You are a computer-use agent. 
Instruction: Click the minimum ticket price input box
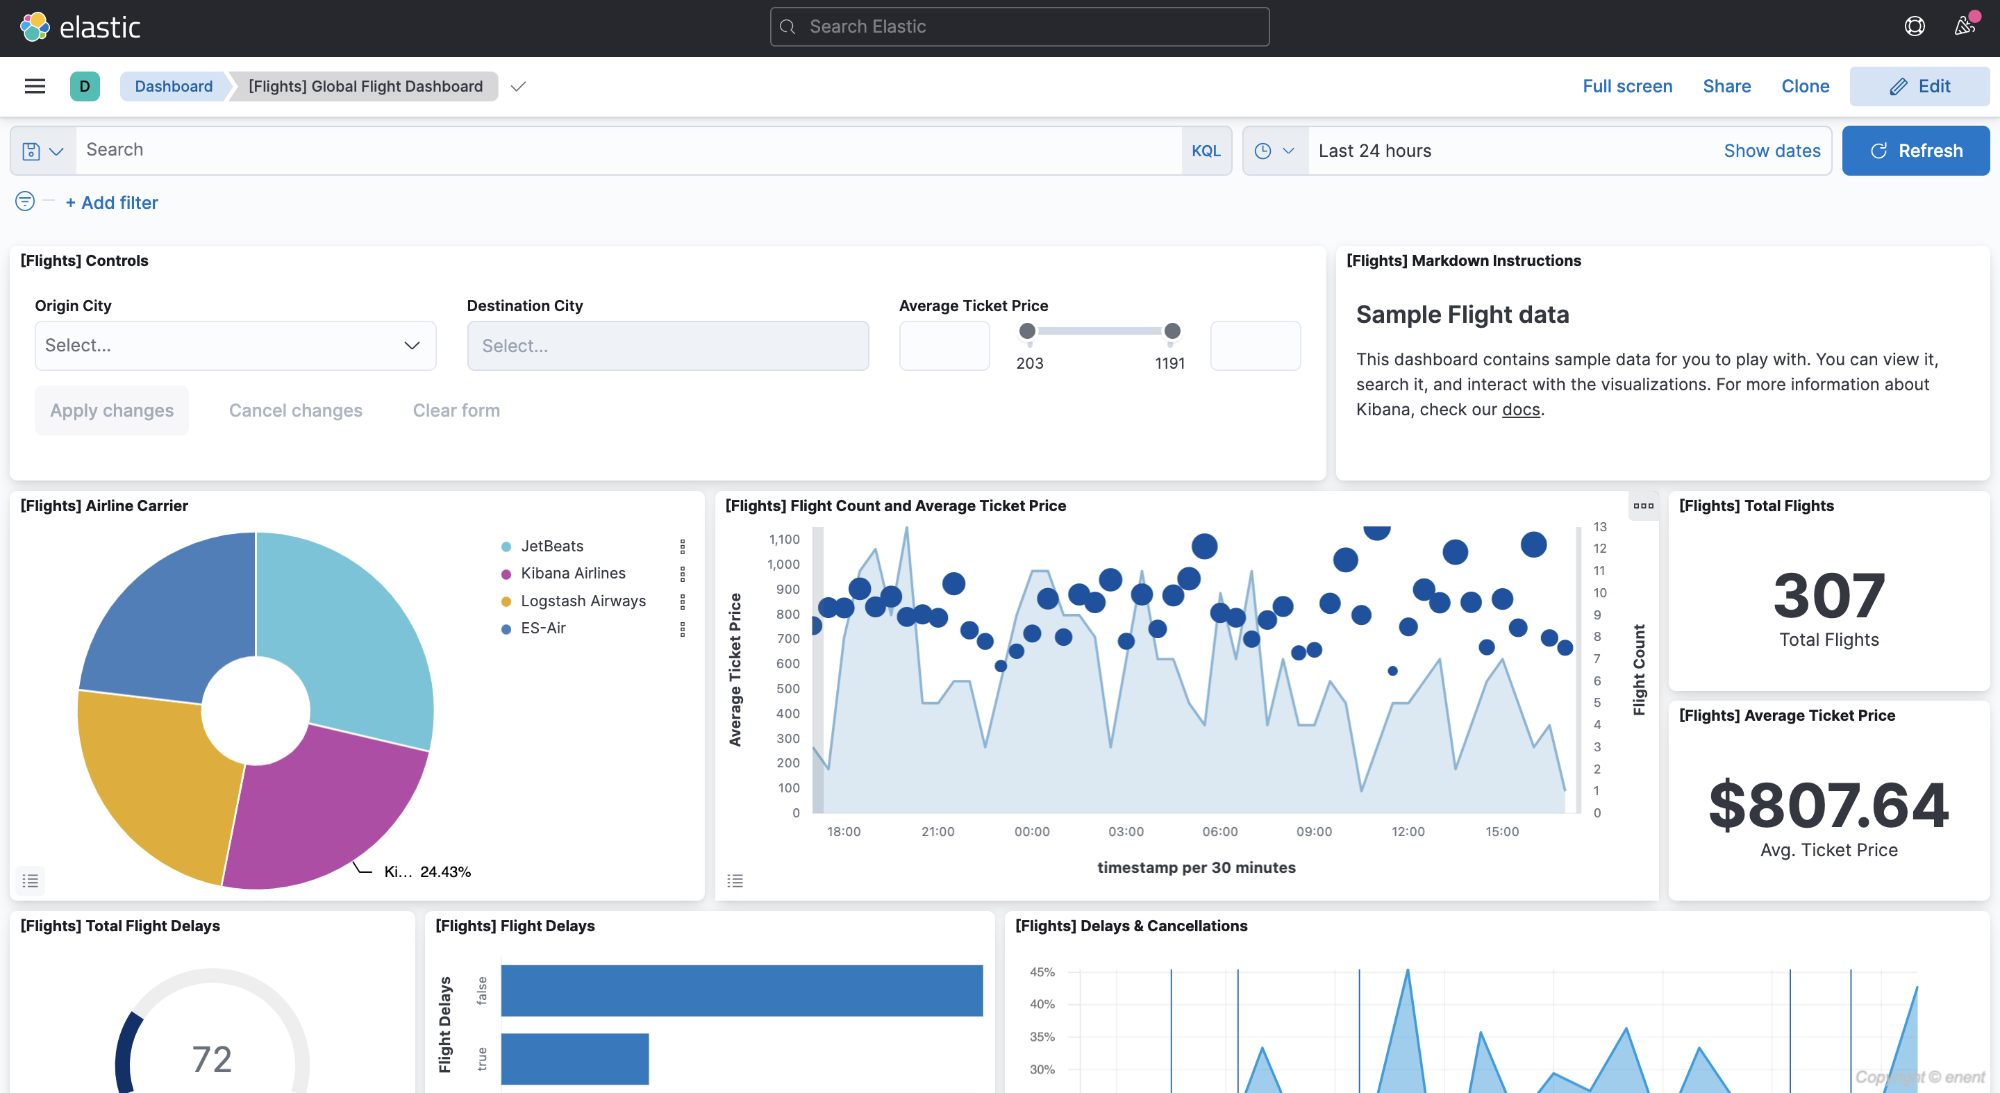pos(944,346)
